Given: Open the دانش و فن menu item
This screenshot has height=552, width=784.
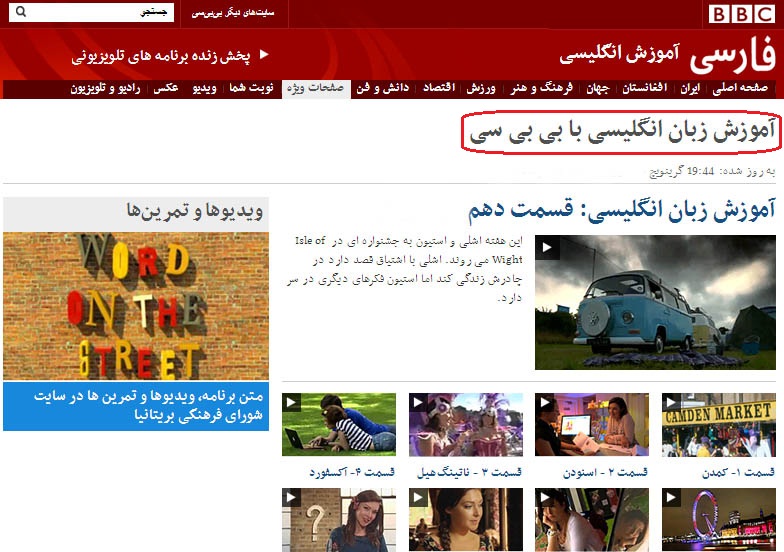Looking at the screenshot, I should click(382, 88).
